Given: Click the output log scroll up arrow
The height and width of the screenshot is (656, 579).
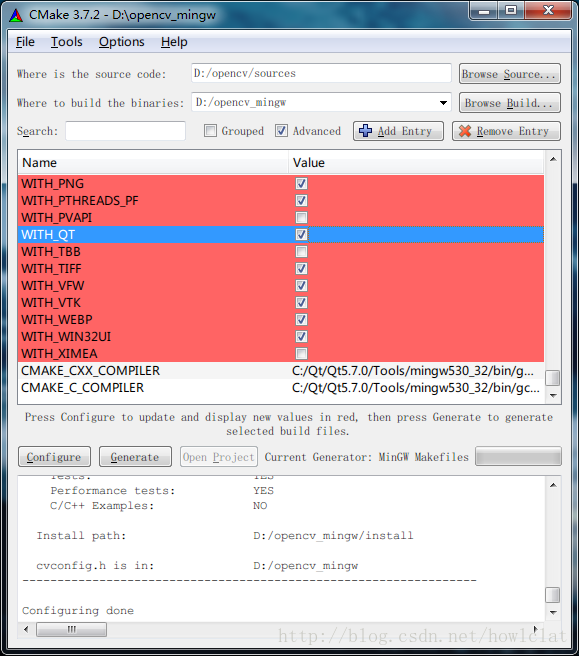Looking at the screenshot, I should pos(553,485).
